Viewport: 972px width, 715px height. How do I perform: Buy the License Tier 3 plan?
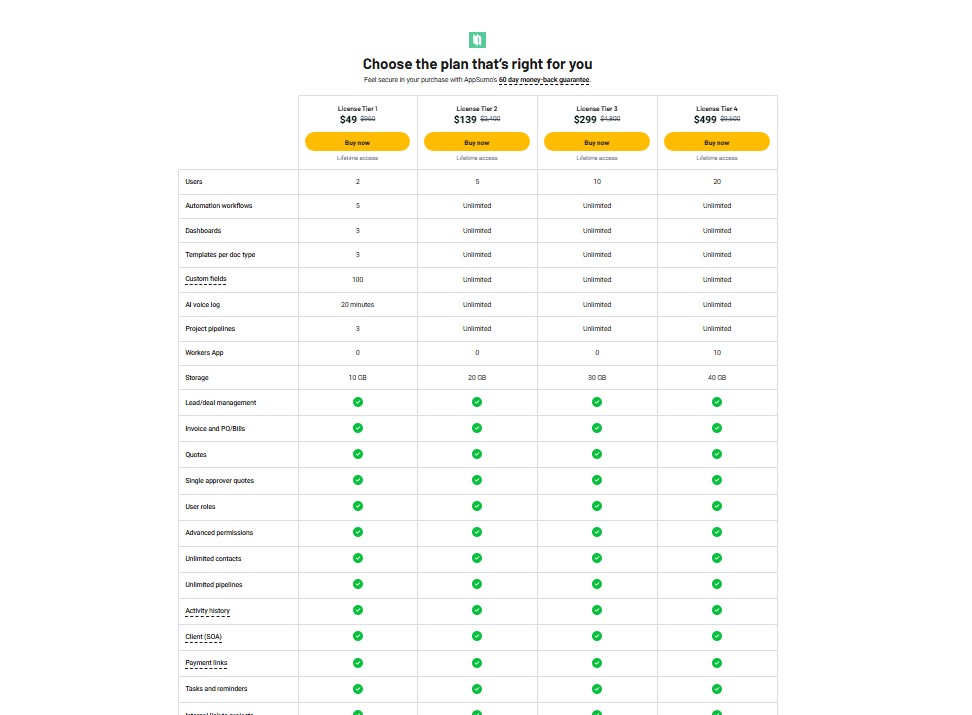[x=597, y=141]
